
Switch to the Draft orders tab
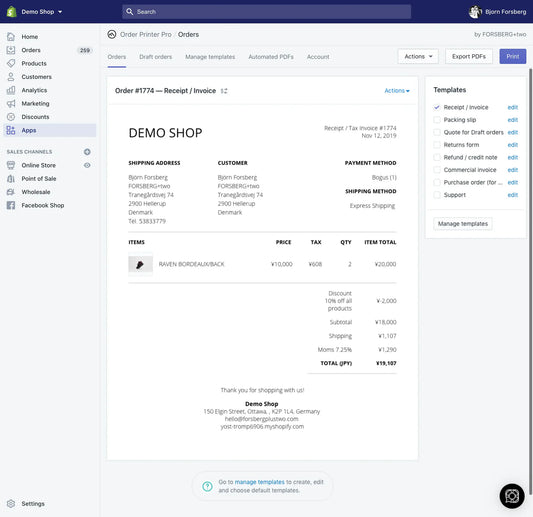[155, 57]
